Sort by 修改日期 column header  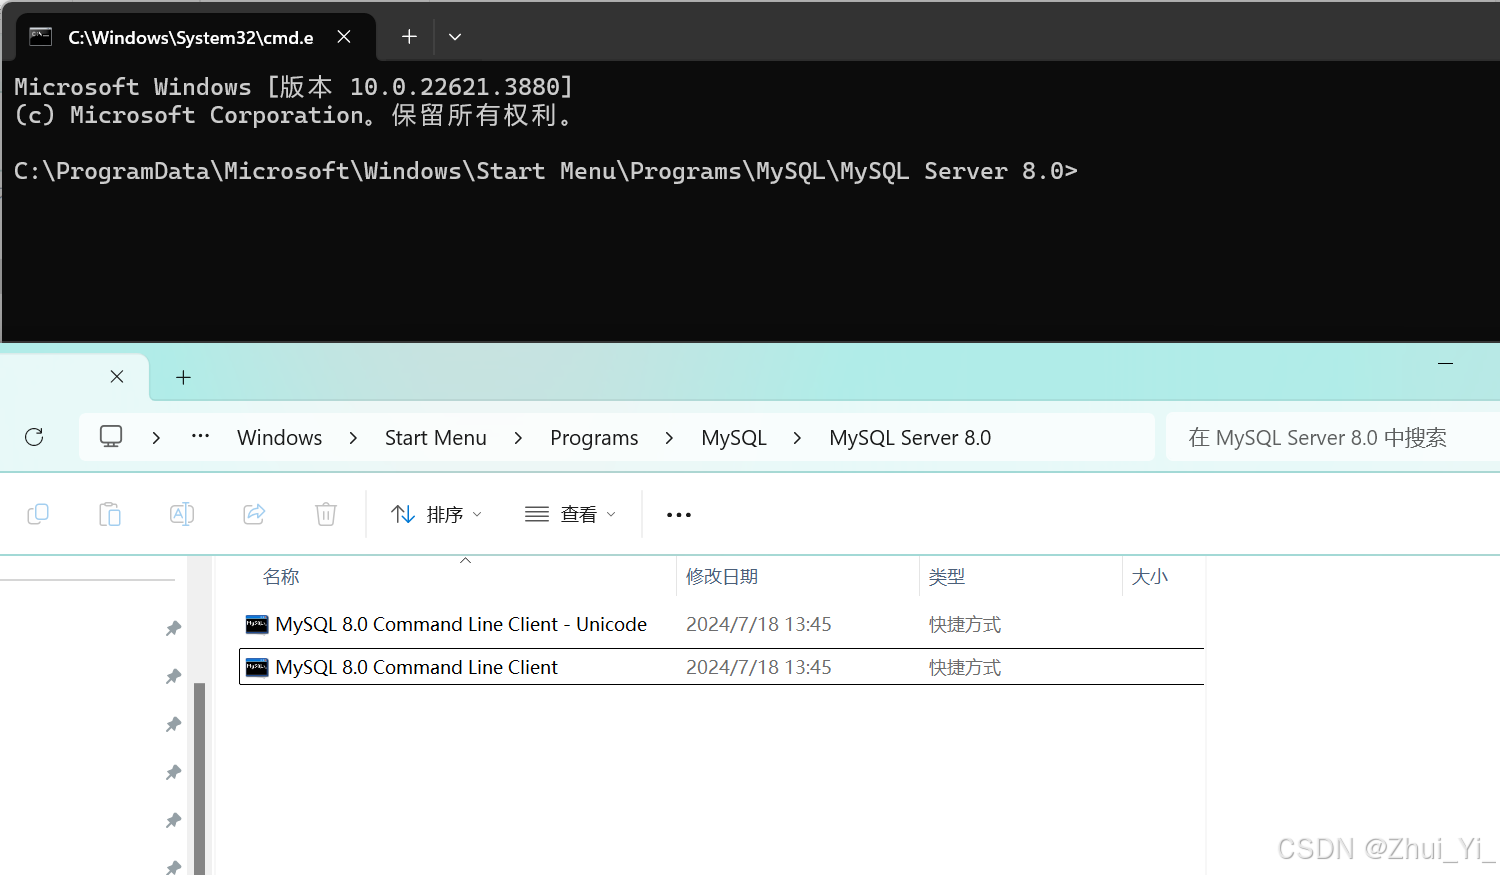tap(722, 577)
